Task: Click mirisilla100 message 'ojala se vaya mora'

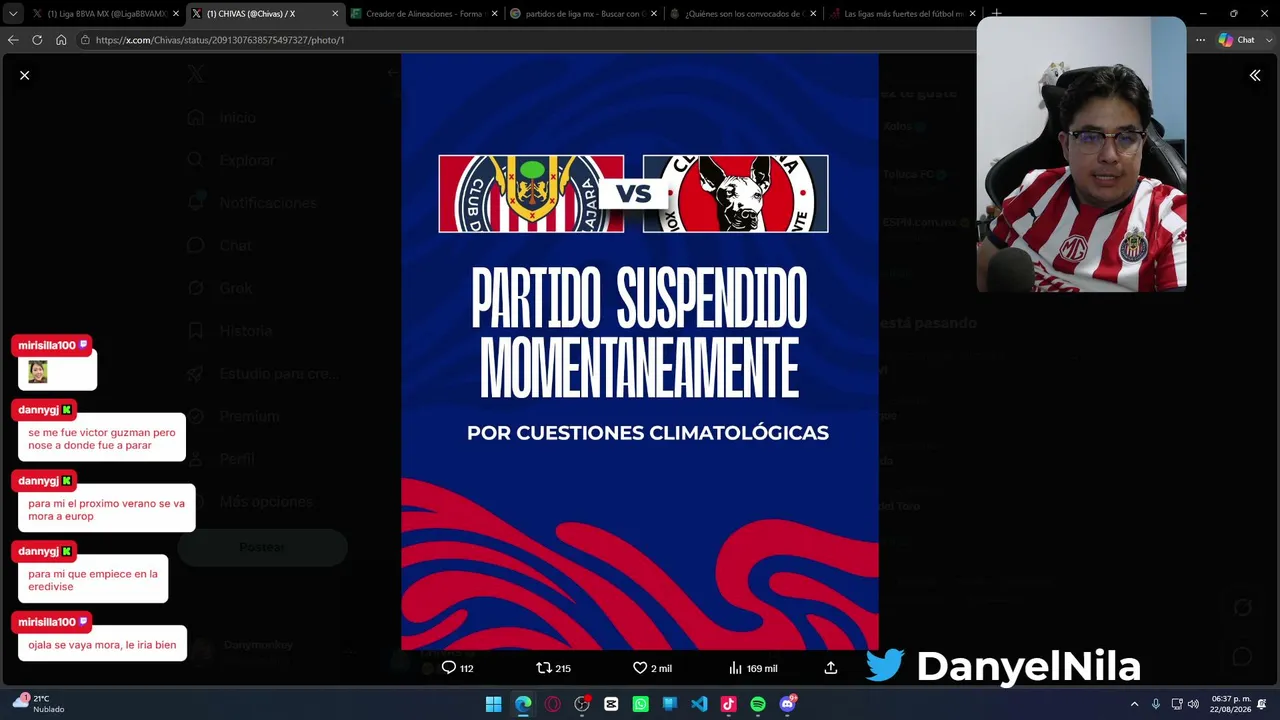Action: point(102,645)
